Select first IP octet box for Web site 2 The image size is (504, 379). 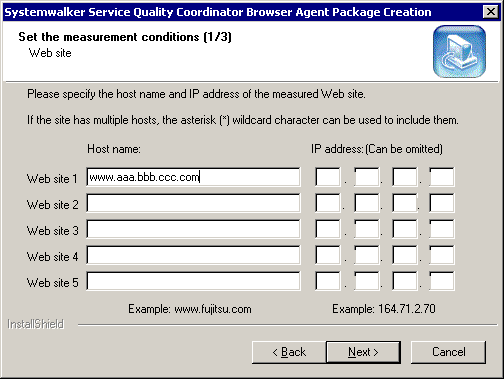click(328, 203)
